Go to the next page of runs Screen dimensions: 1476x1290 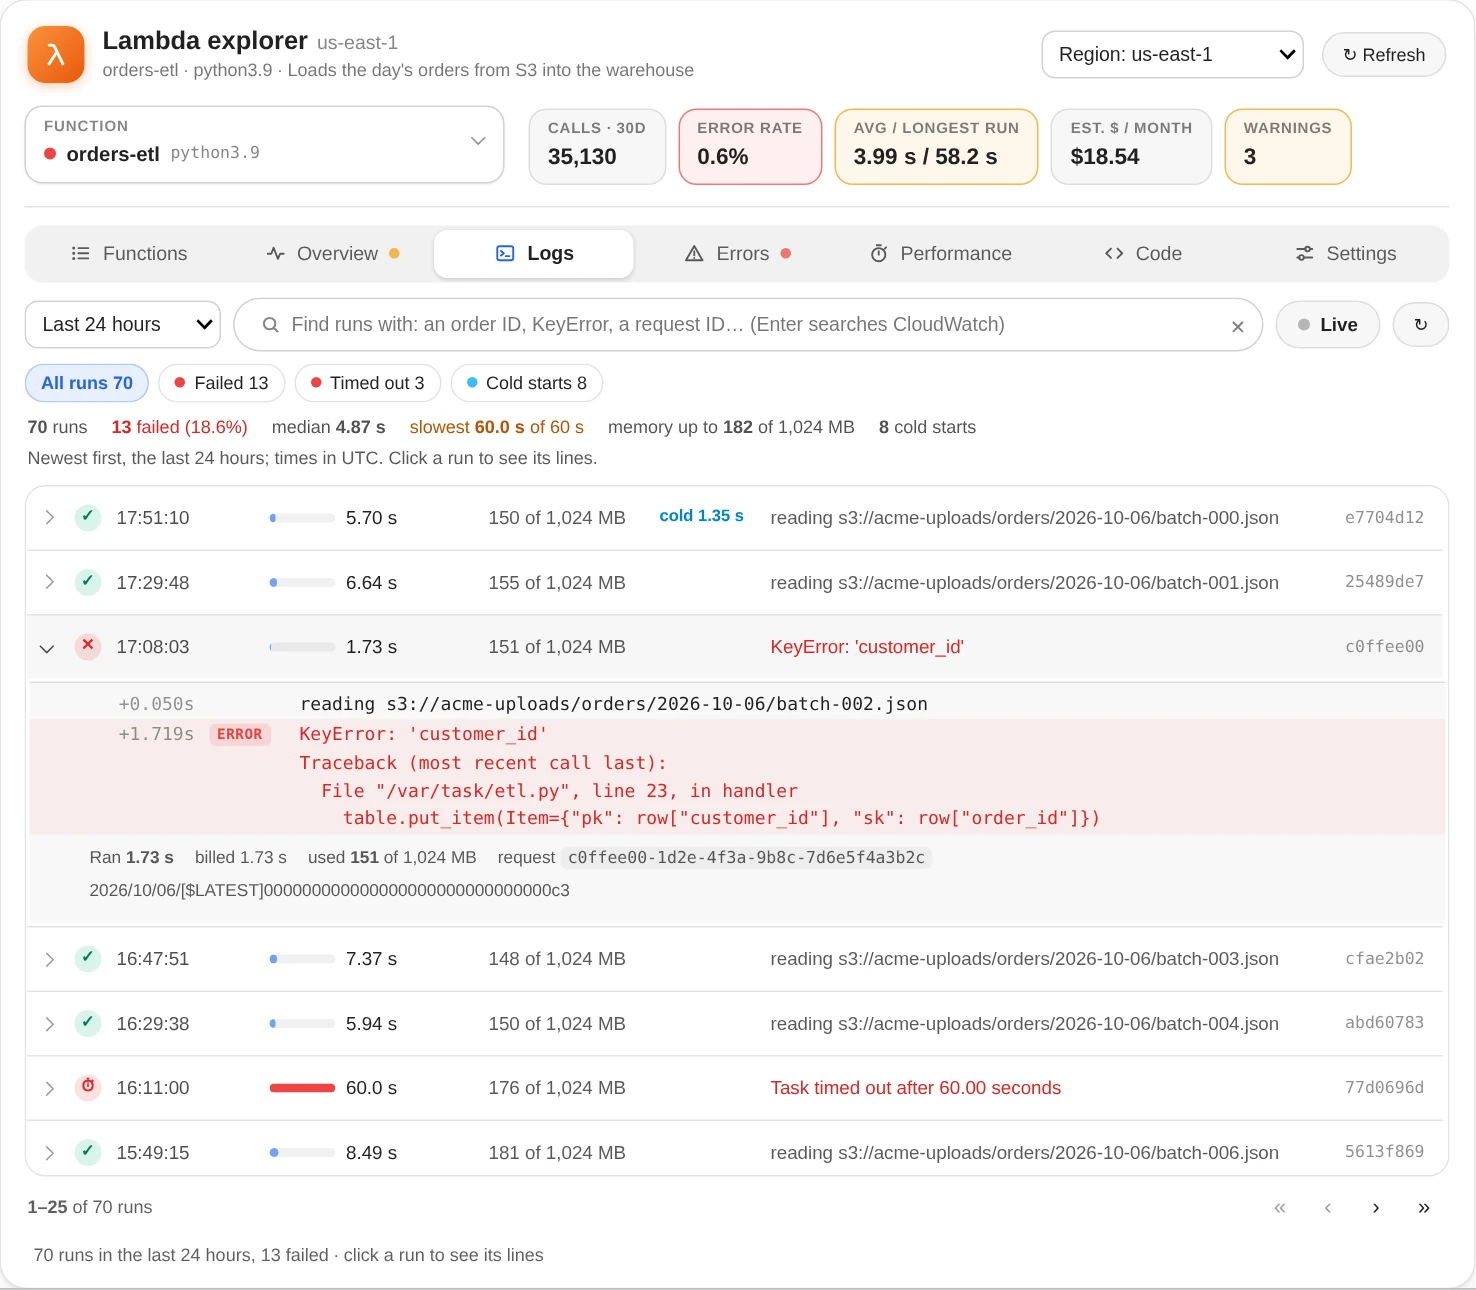pos(1376,1208)
